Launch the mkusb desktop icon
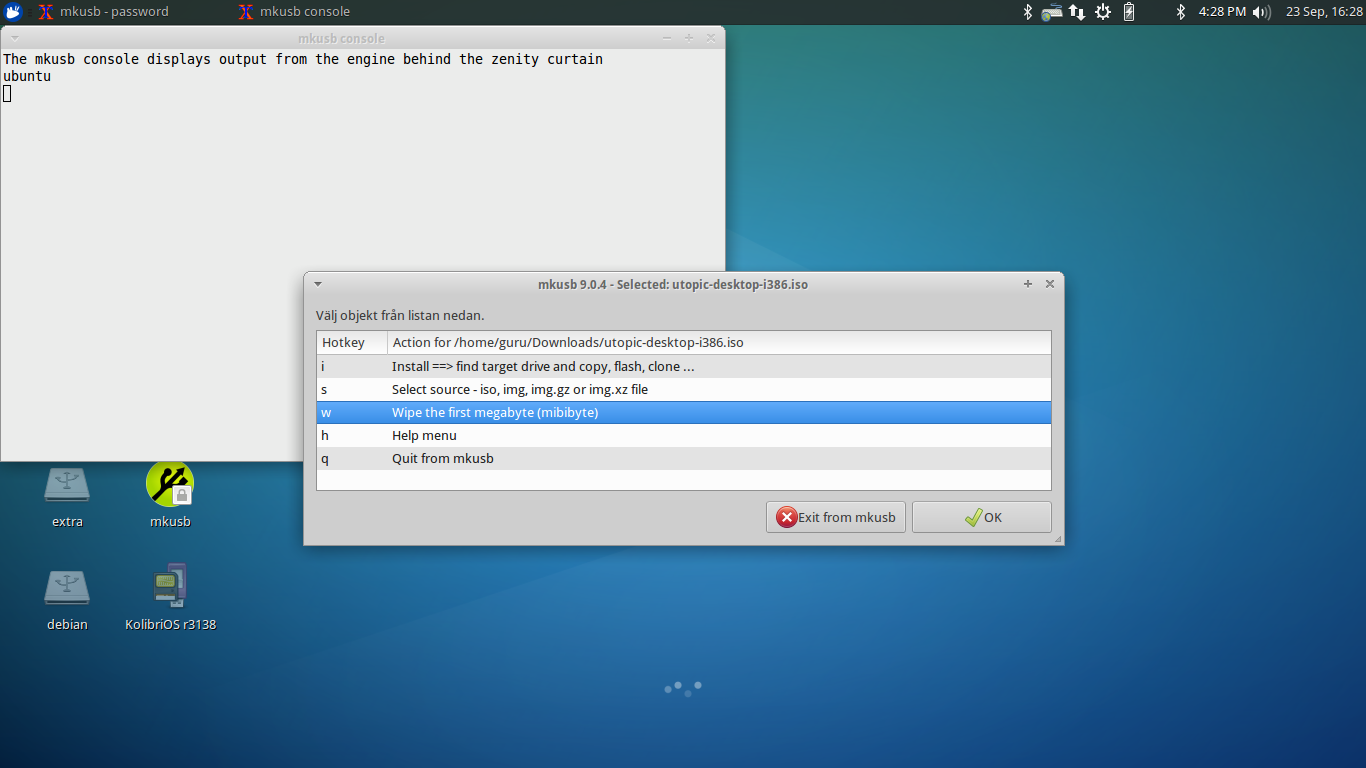Image resolution: width=1366 pixels, height=768 pixels. click(x=170, y=494)
